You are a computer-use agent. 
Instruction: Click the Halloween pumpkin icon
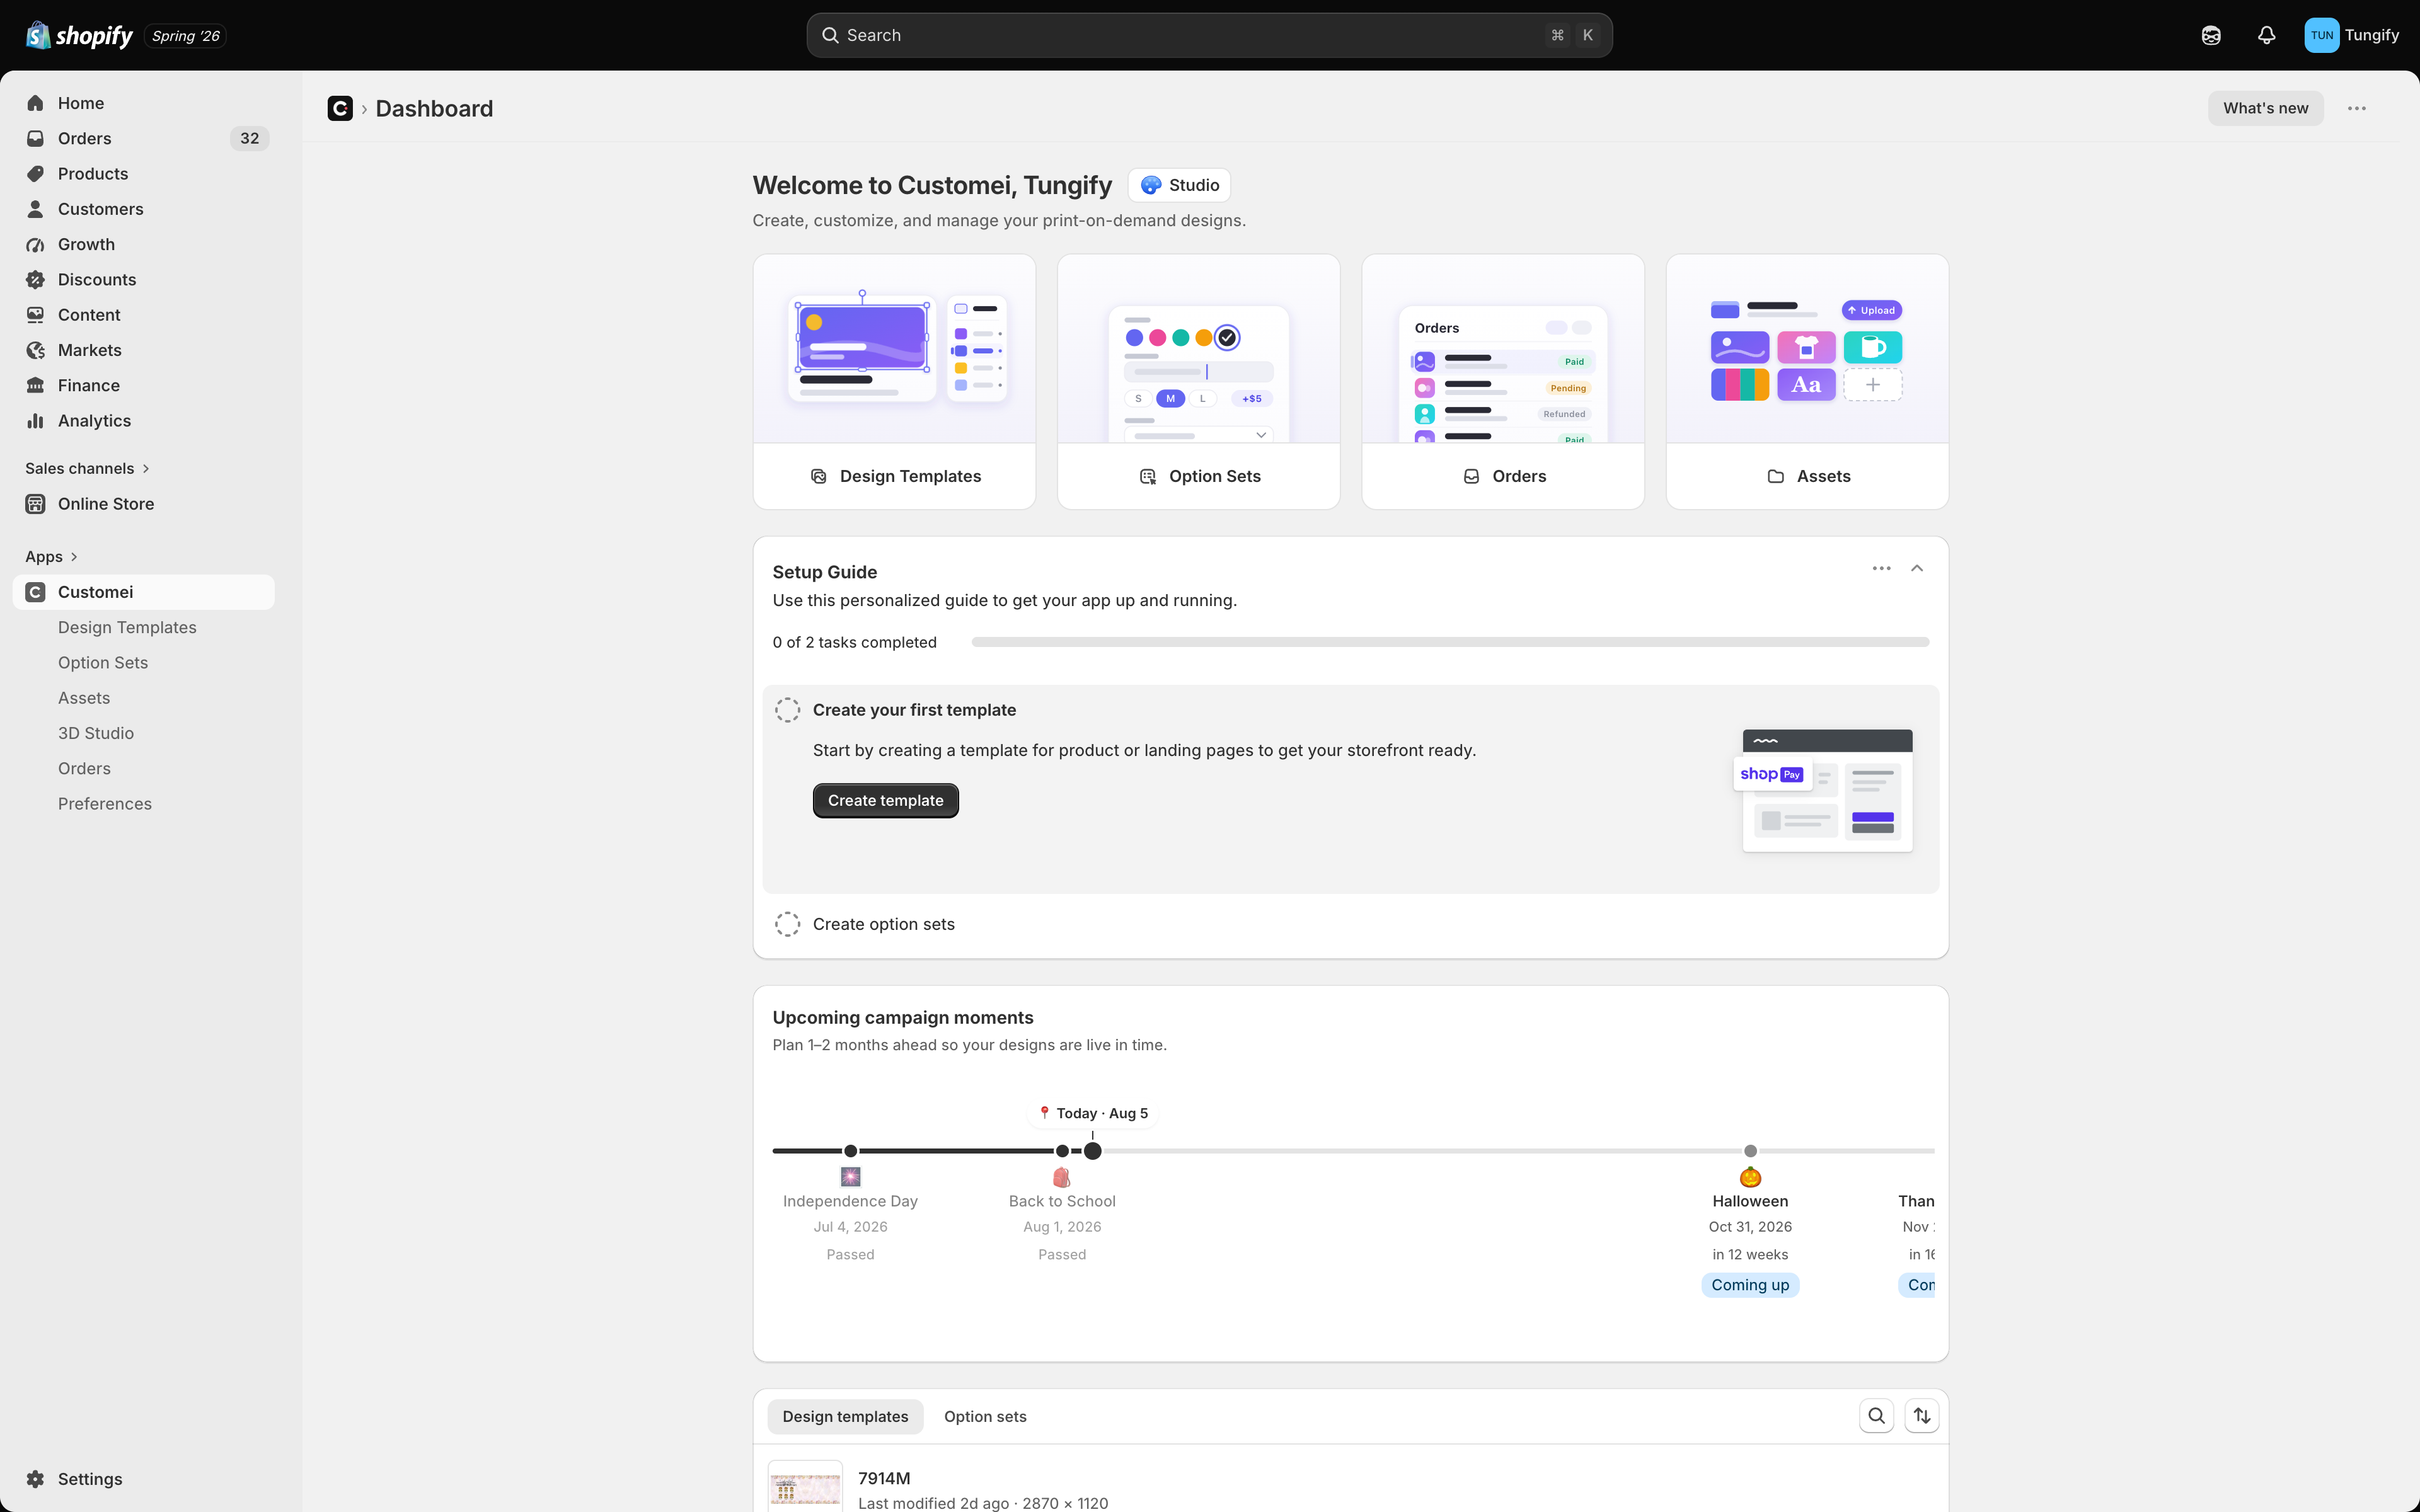tap(1750, 1177)
